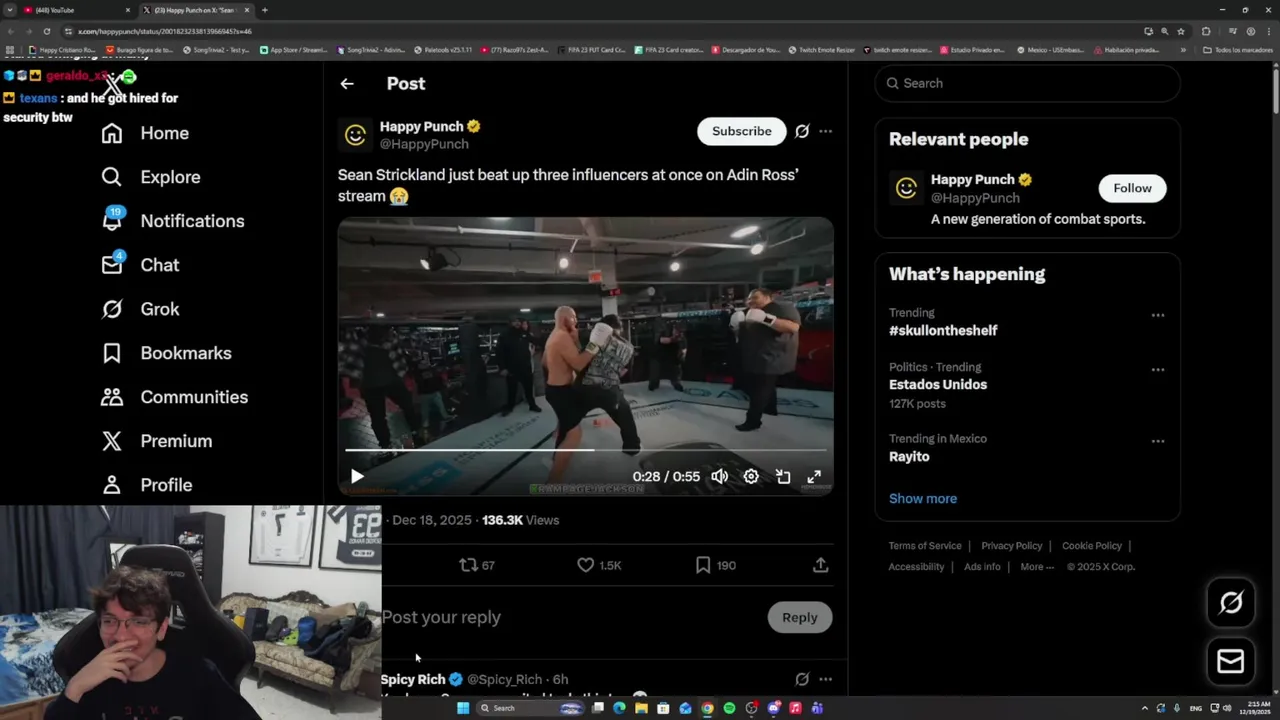Viewport: 1280px width, 720px height.
Task: Open Bookmarks from the sidebar
Action: pos(166,353)
